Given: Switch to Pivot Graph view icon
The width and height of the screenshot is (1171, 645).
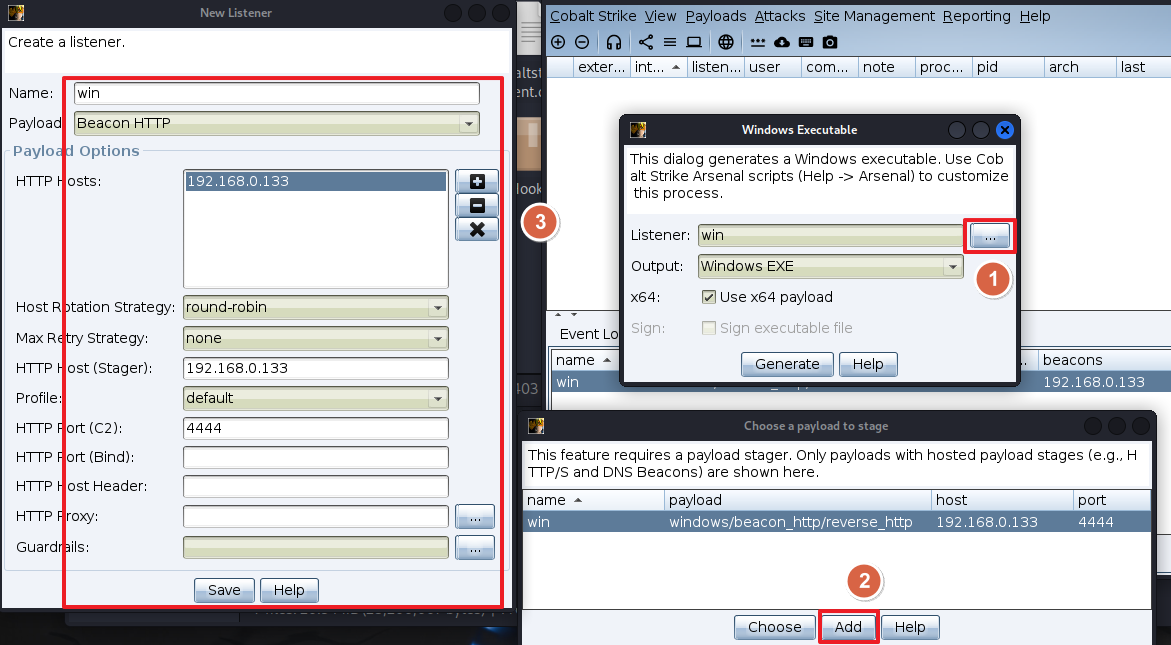Looking at the screenshot, I should pyautogui.click(x=646, y=43).
